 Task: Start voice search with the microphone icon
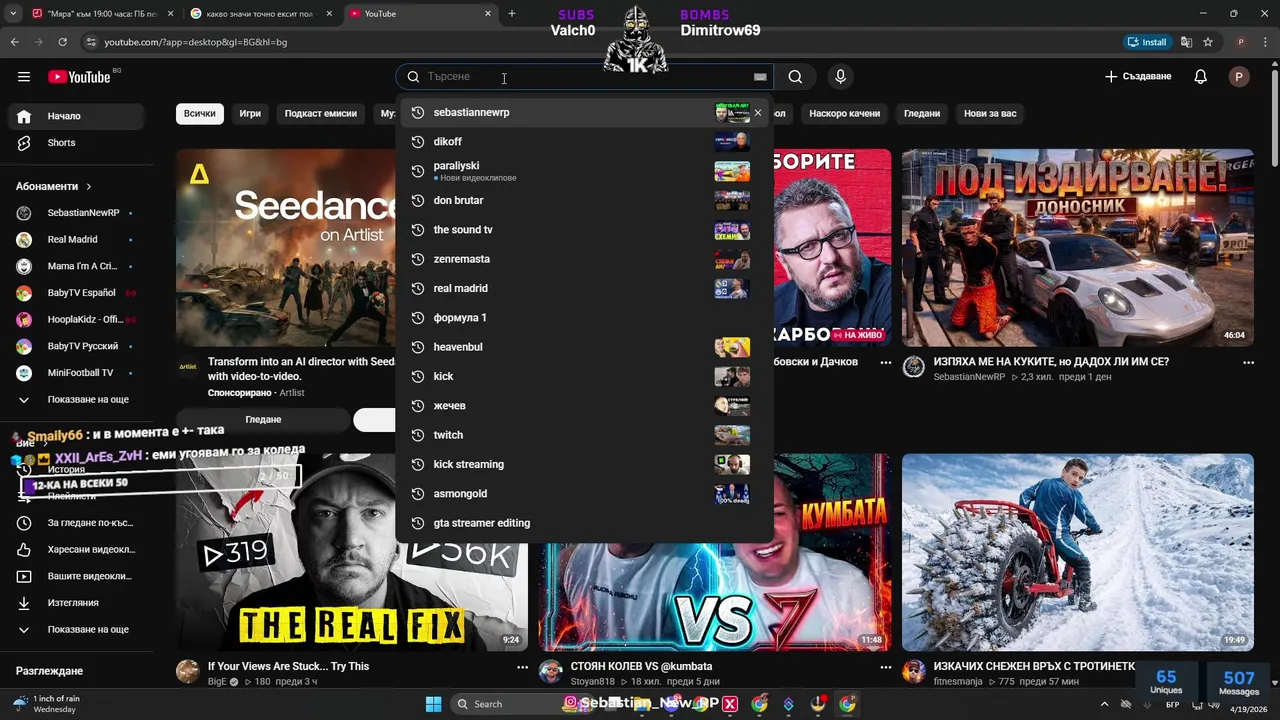click(x=840, y=77)
